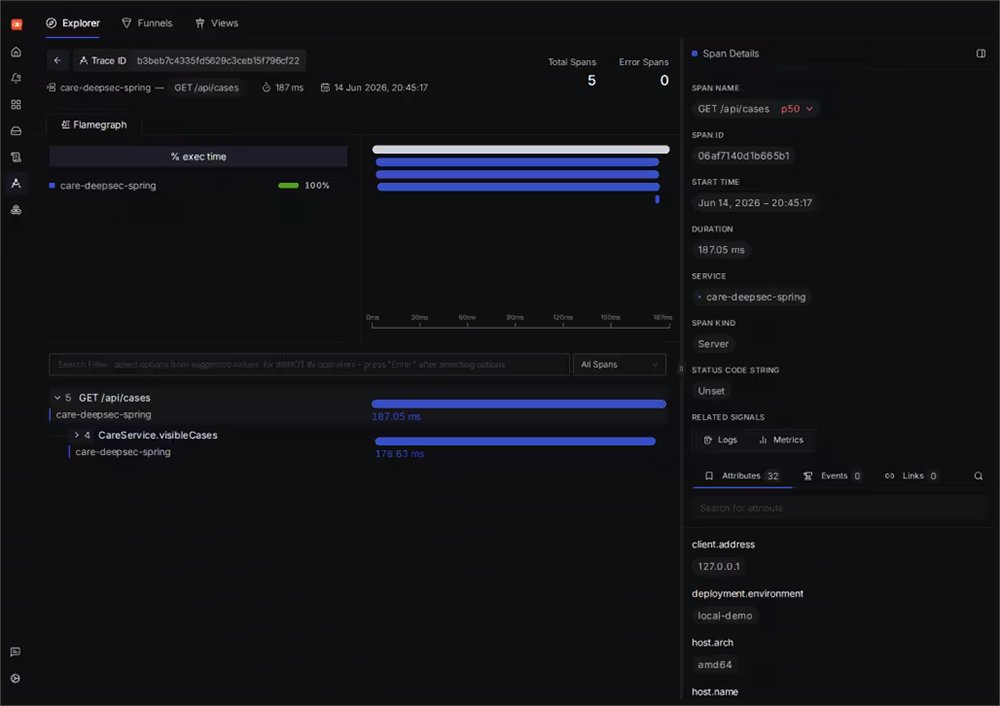Open the p50 percentile dropdown

tap(797, 109)
